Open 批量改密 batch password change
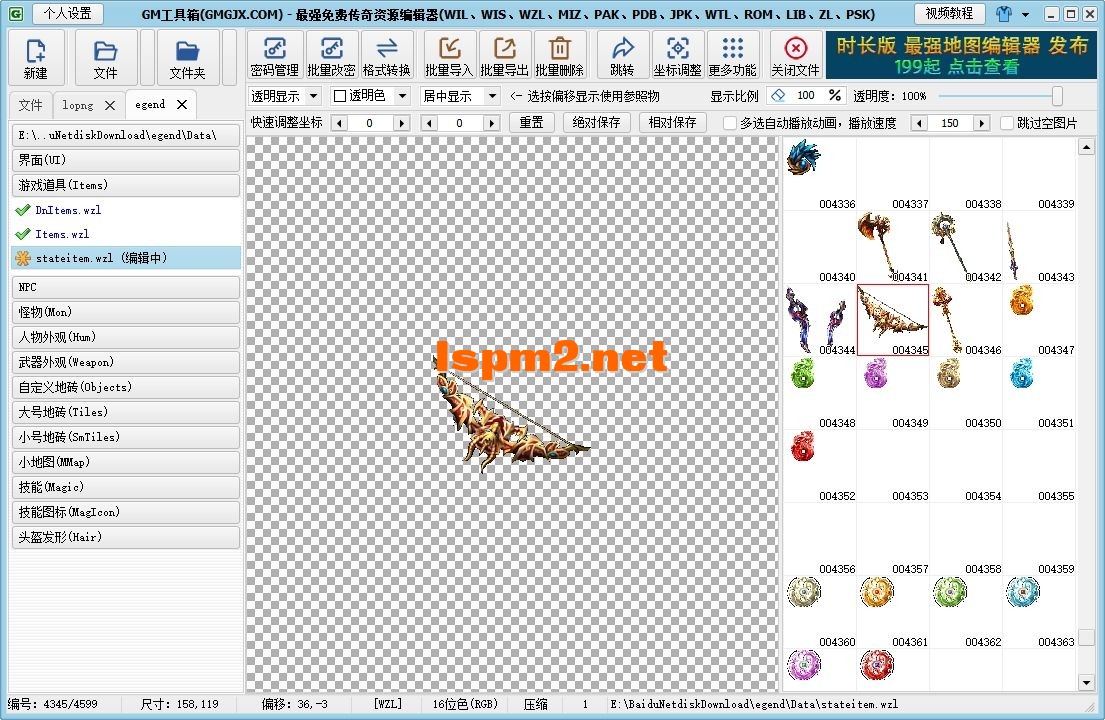 click(331, 55)
